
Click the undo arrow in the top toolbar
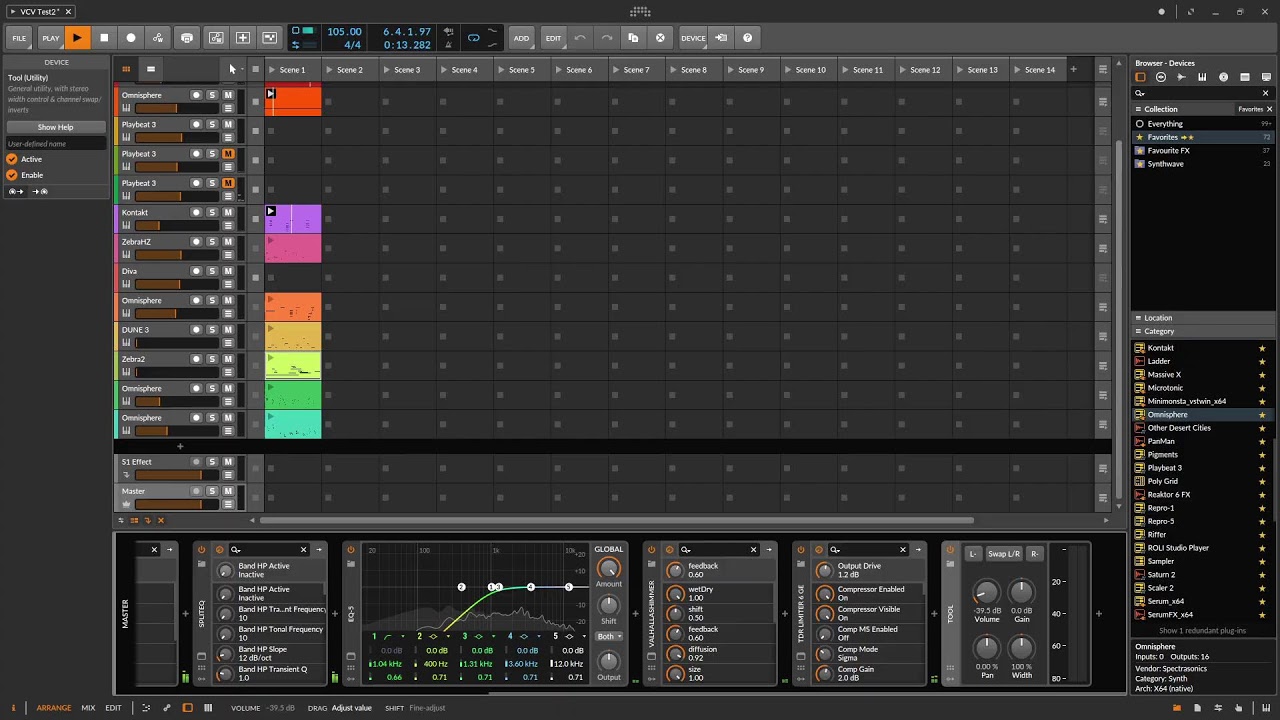[x=580, y=38]
